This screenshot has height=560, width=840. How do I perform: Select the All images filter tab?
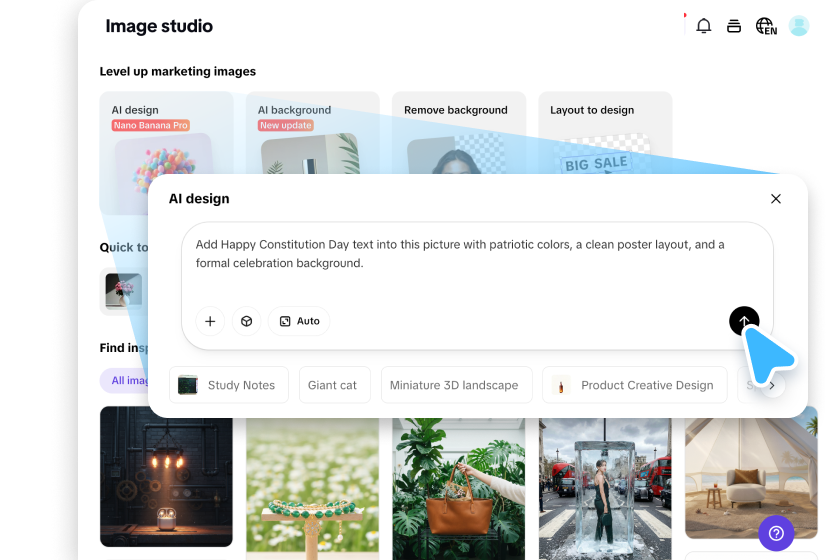(x=124, y=380)
